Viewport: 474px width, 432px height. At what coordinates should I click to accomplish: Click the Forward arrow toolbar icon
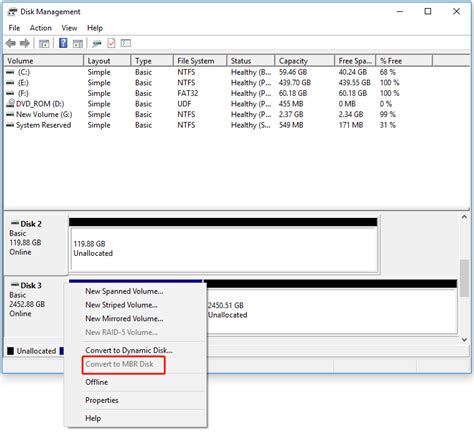coord(25,43)
